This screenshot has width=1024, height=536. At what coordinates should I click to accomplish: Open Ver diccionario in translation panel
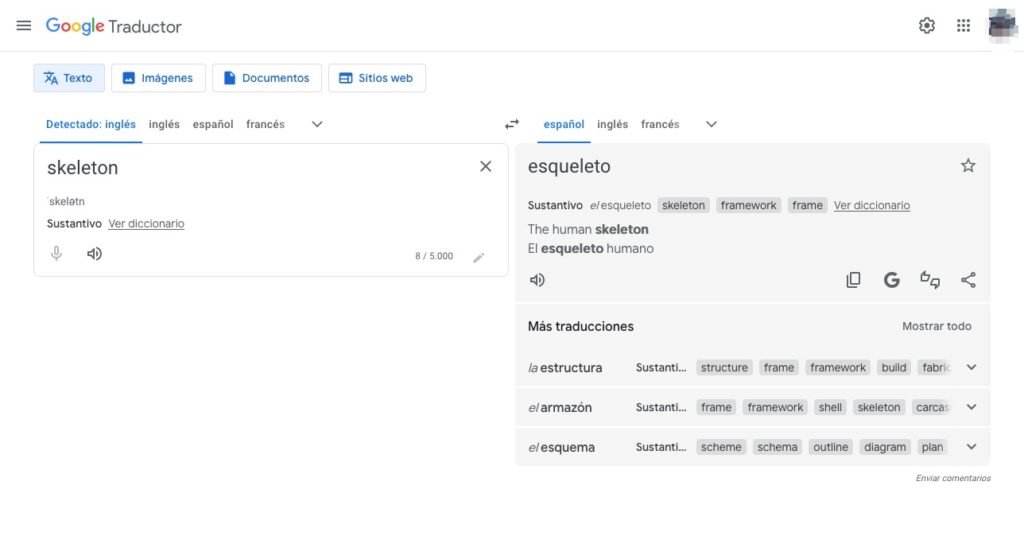click(872, 205)
